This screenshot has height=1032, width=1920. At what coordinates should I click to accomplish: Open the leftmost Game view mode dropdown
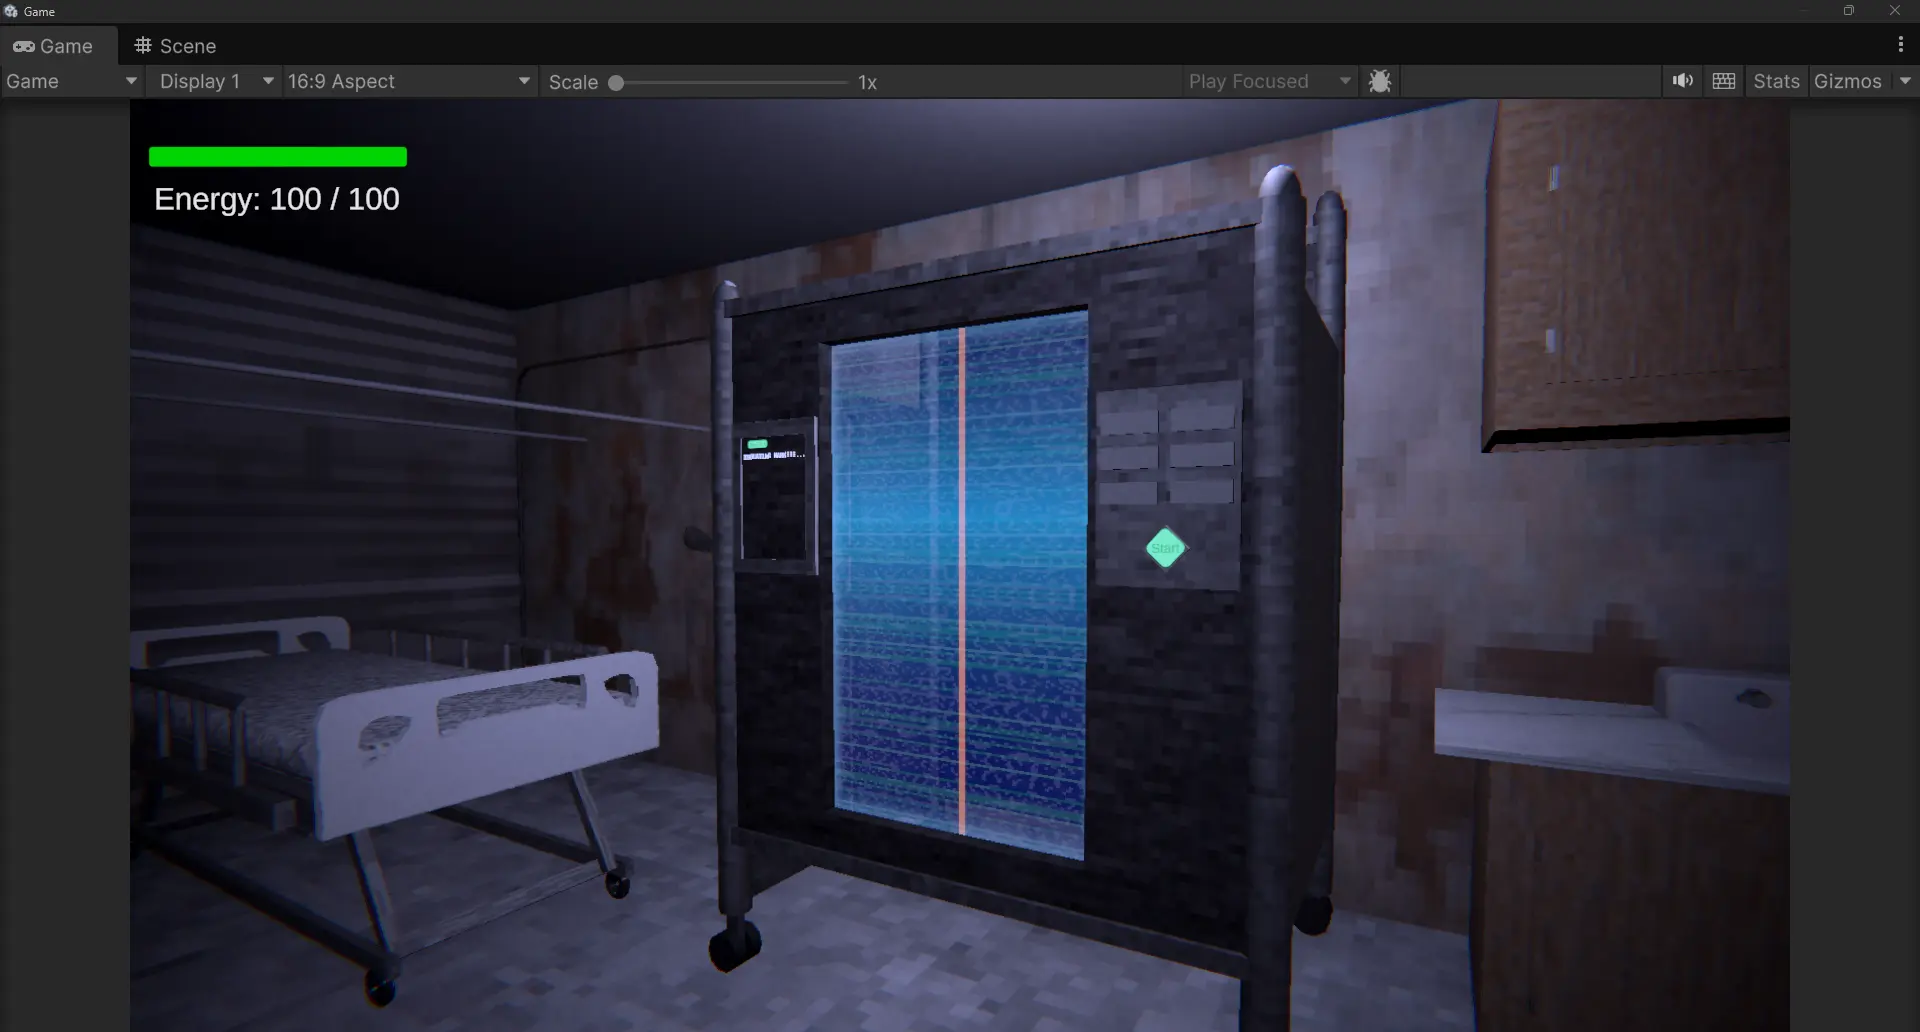pos(70,81)
